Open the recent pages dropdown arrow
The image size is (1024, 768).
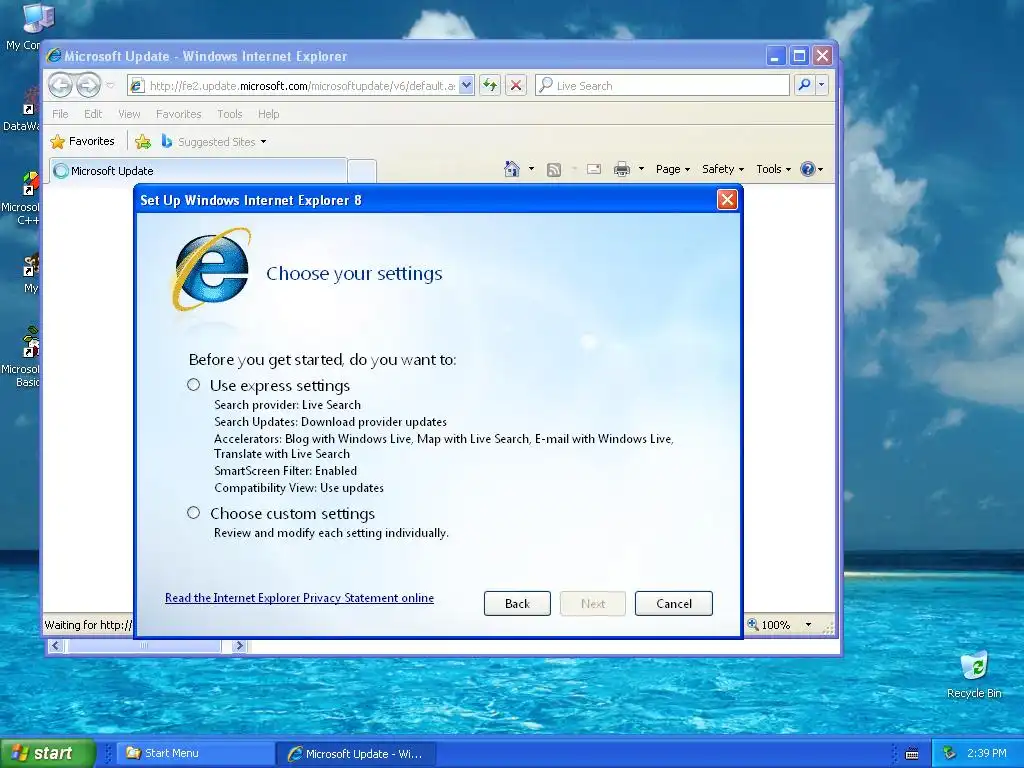[110, 86]
